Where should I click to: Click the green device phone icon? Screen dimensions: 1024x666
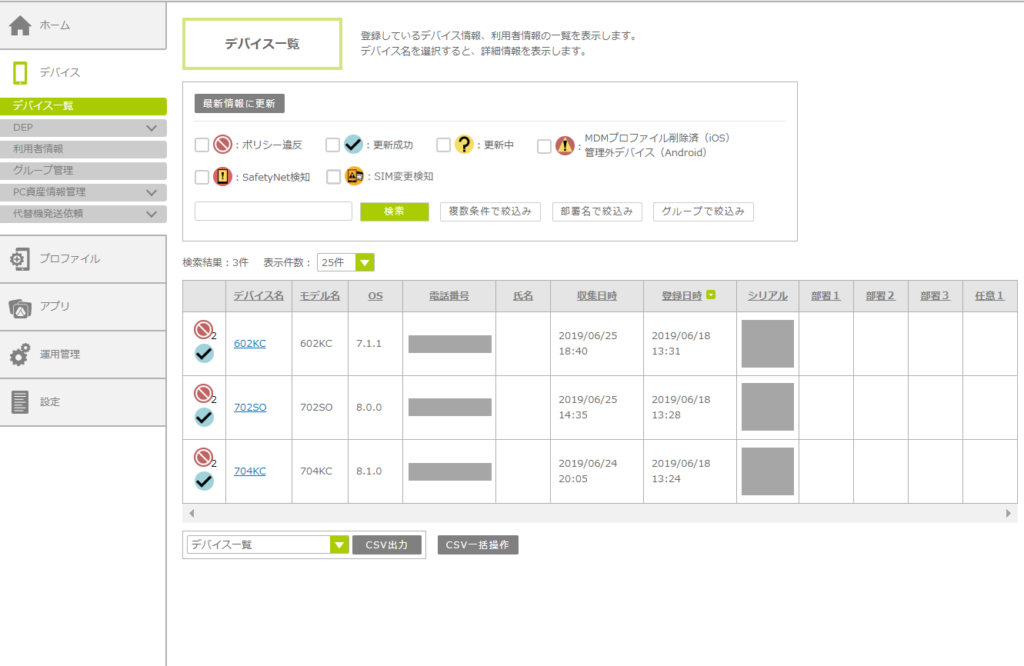coord(20,73)
